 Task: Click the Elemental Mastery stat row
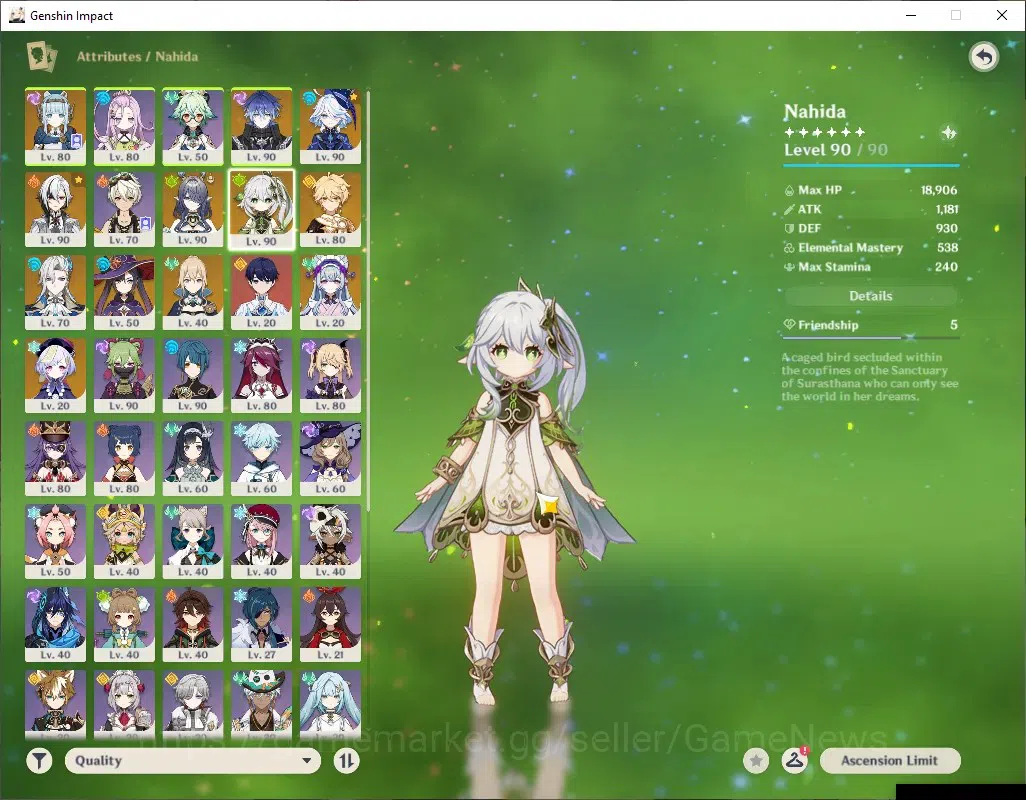coord(870,248)
